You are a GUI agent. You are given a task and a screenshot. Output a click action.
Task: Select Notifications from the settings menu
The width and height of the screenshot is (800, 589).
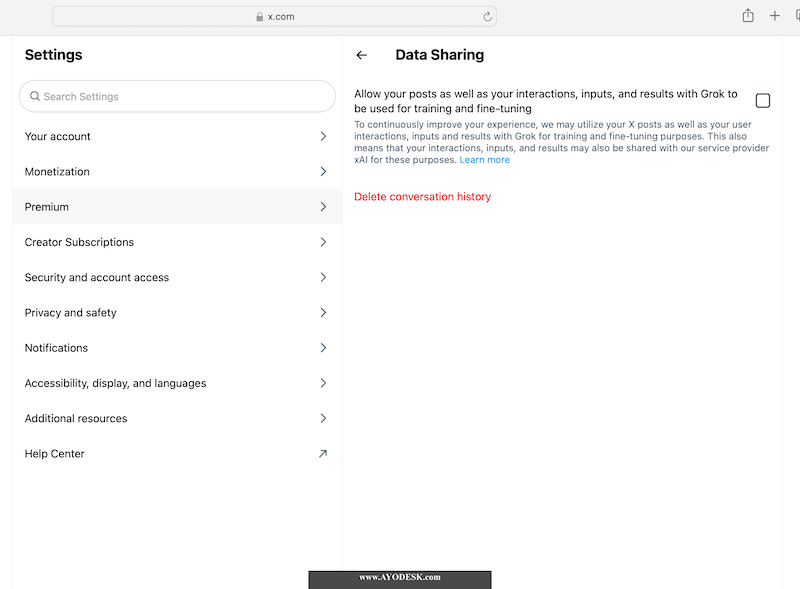pos(56,347)
